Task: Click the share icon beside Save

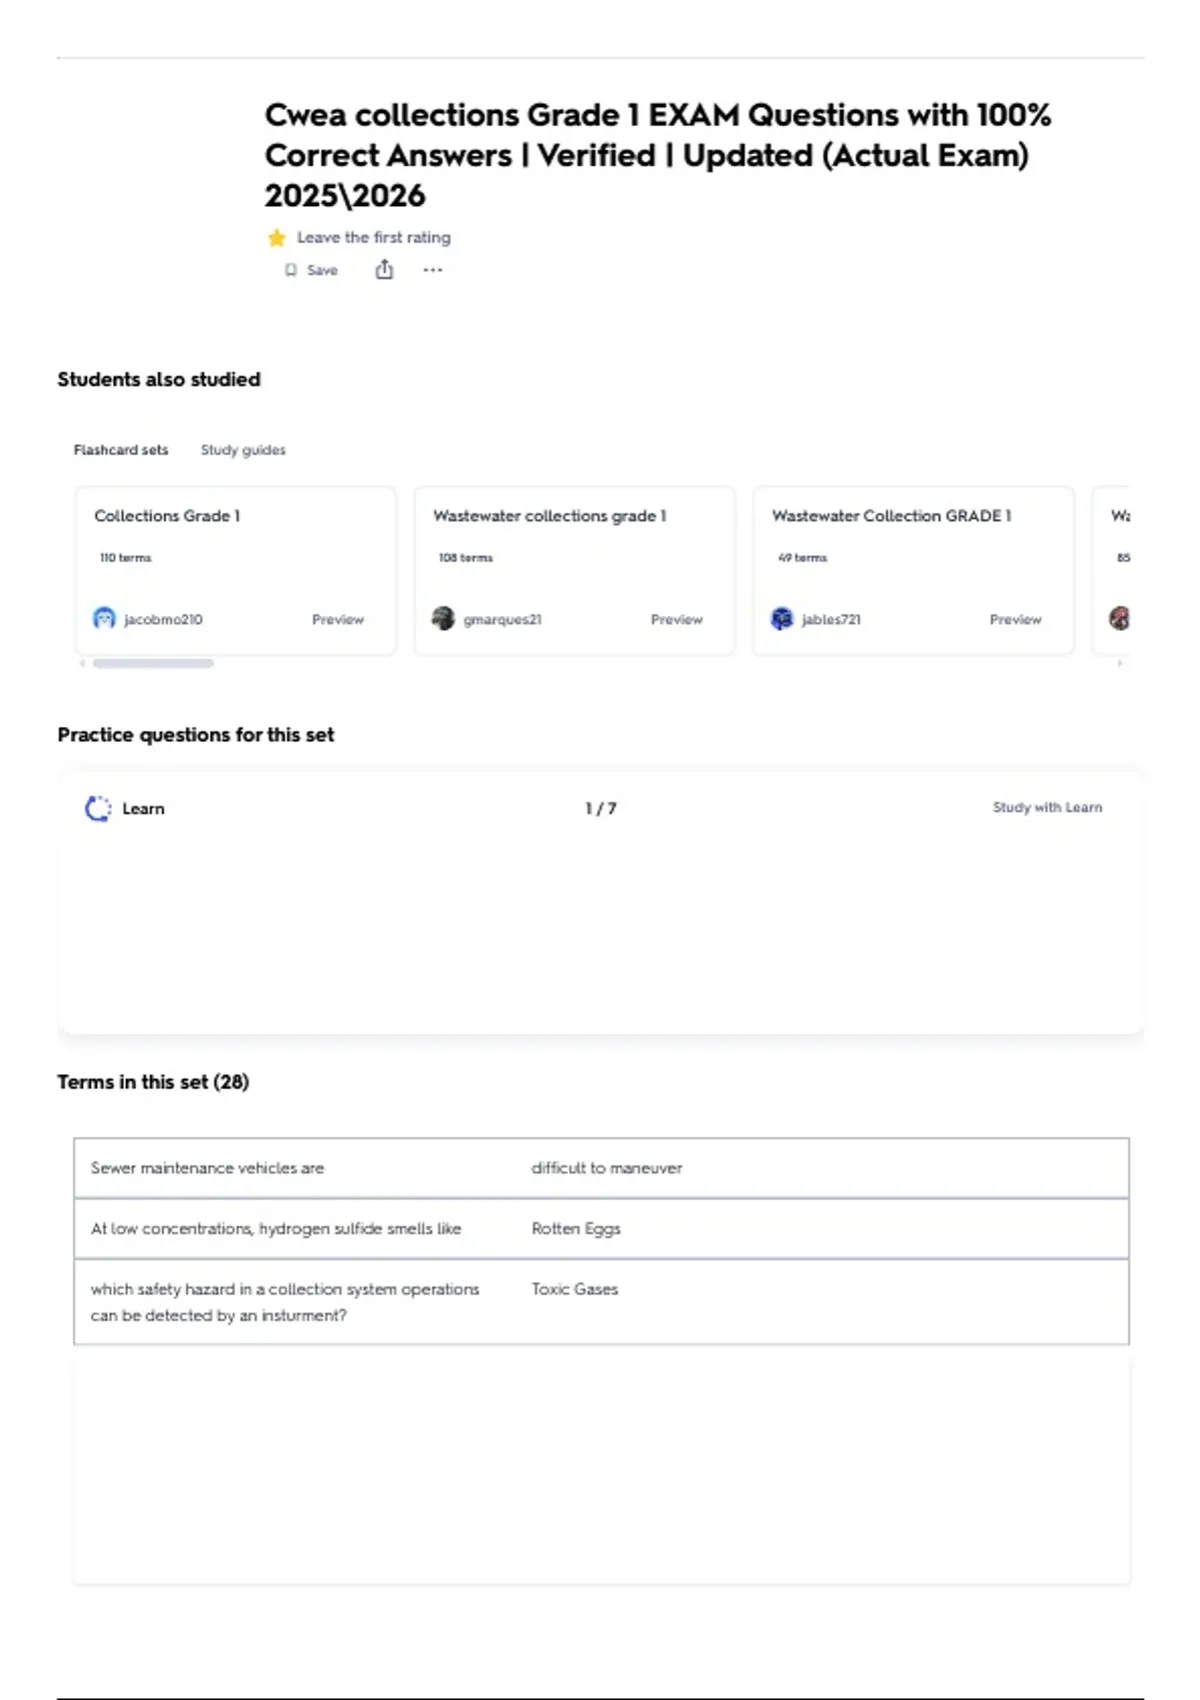Action: (x=384, y=269)
